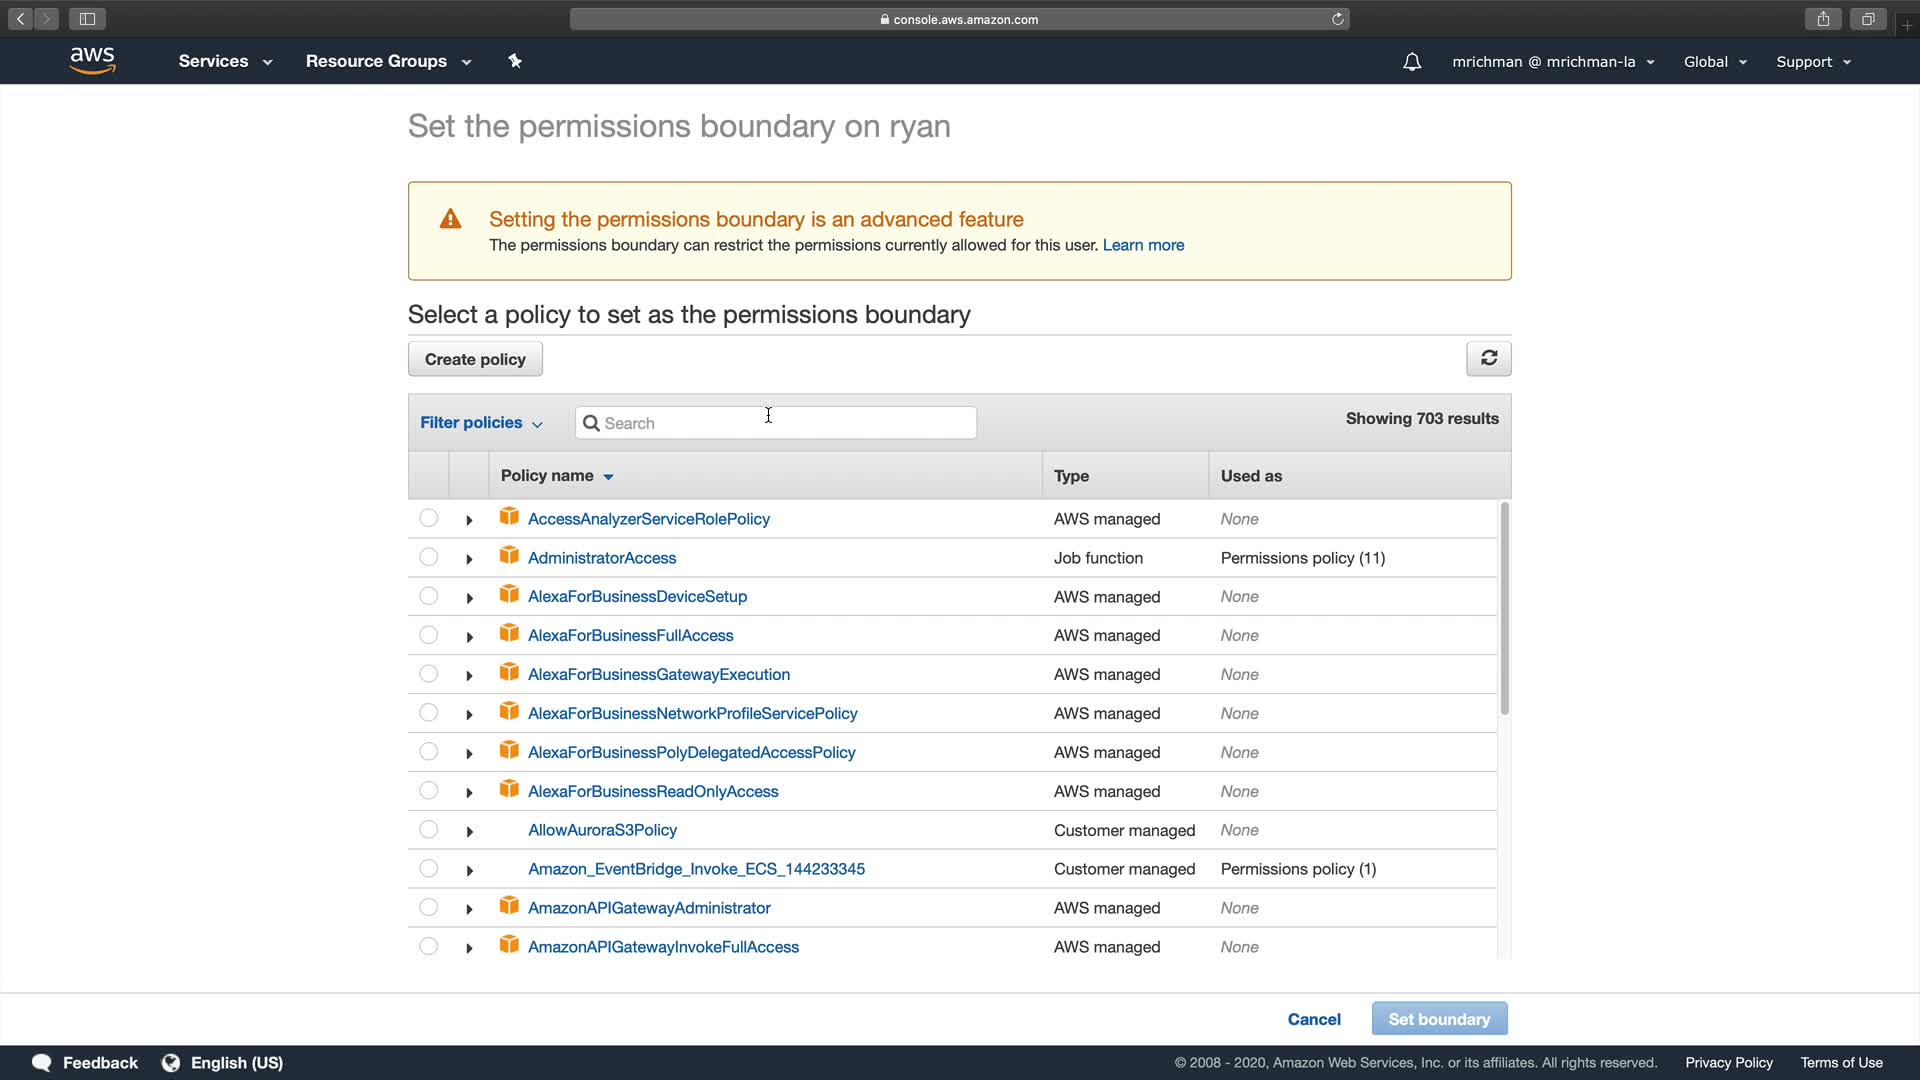Expand the AlexaForBusinessFullAccess row arrow
The image size is (1920, 1080).
coord(469,637)
